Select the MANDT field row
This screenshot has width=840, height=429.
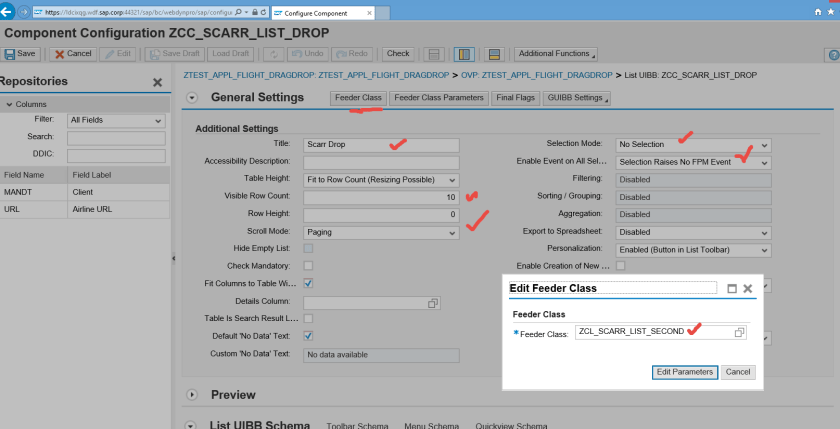(85, 192)
